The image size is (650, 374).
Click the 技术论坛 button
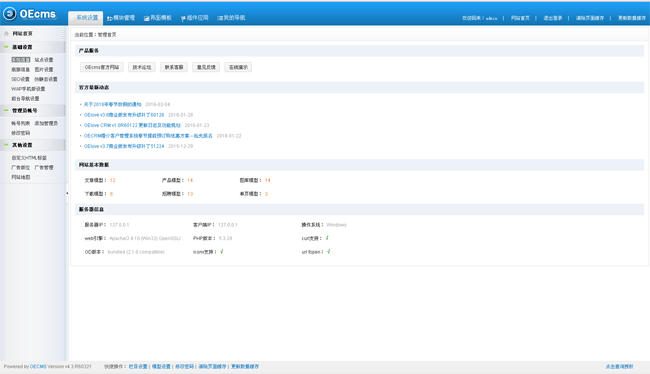click(142, 67)
